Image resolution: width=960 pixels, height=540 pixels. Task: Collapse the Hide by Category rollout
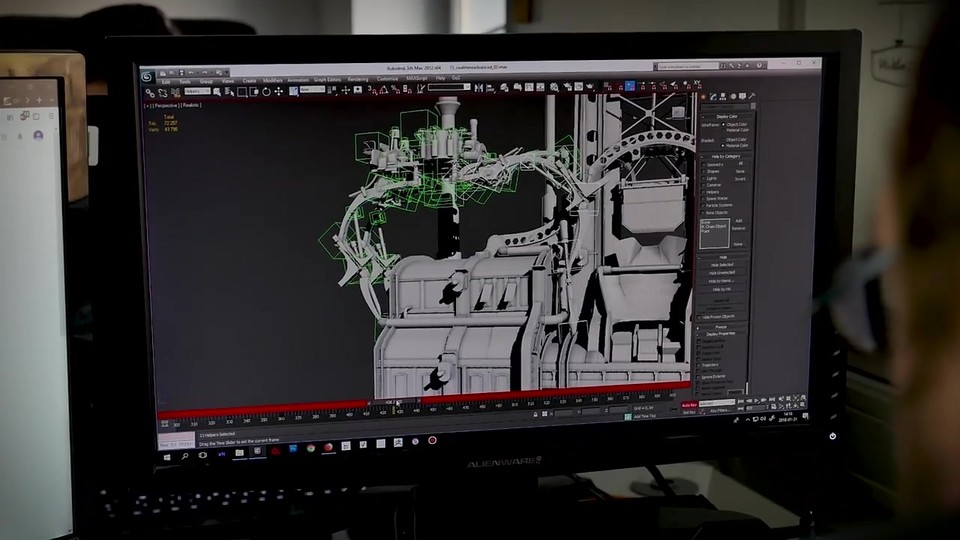pyautogui.click(x=726, y=156)
